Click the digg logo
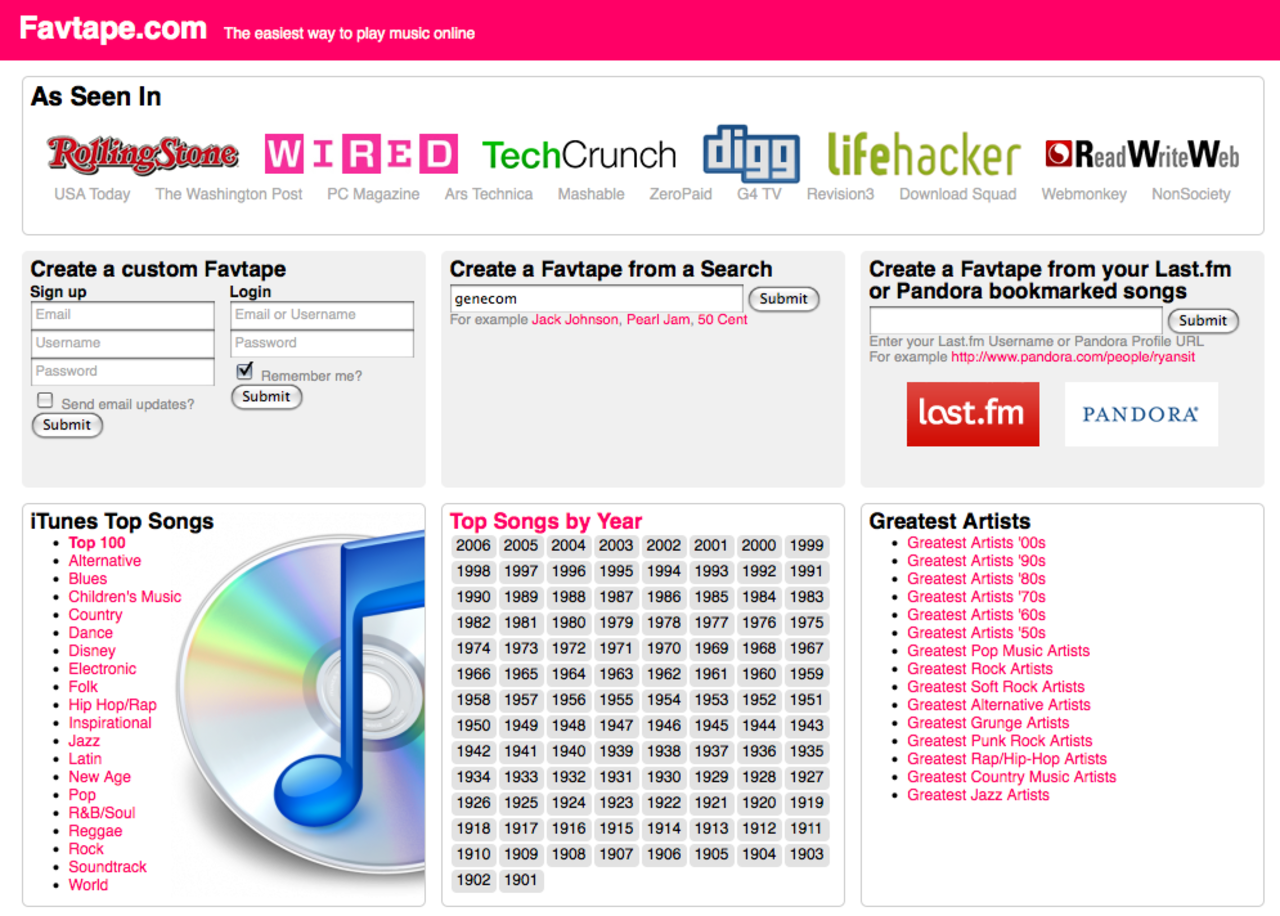The width and height of the screenshot is (1280, 916). point(751,154)
